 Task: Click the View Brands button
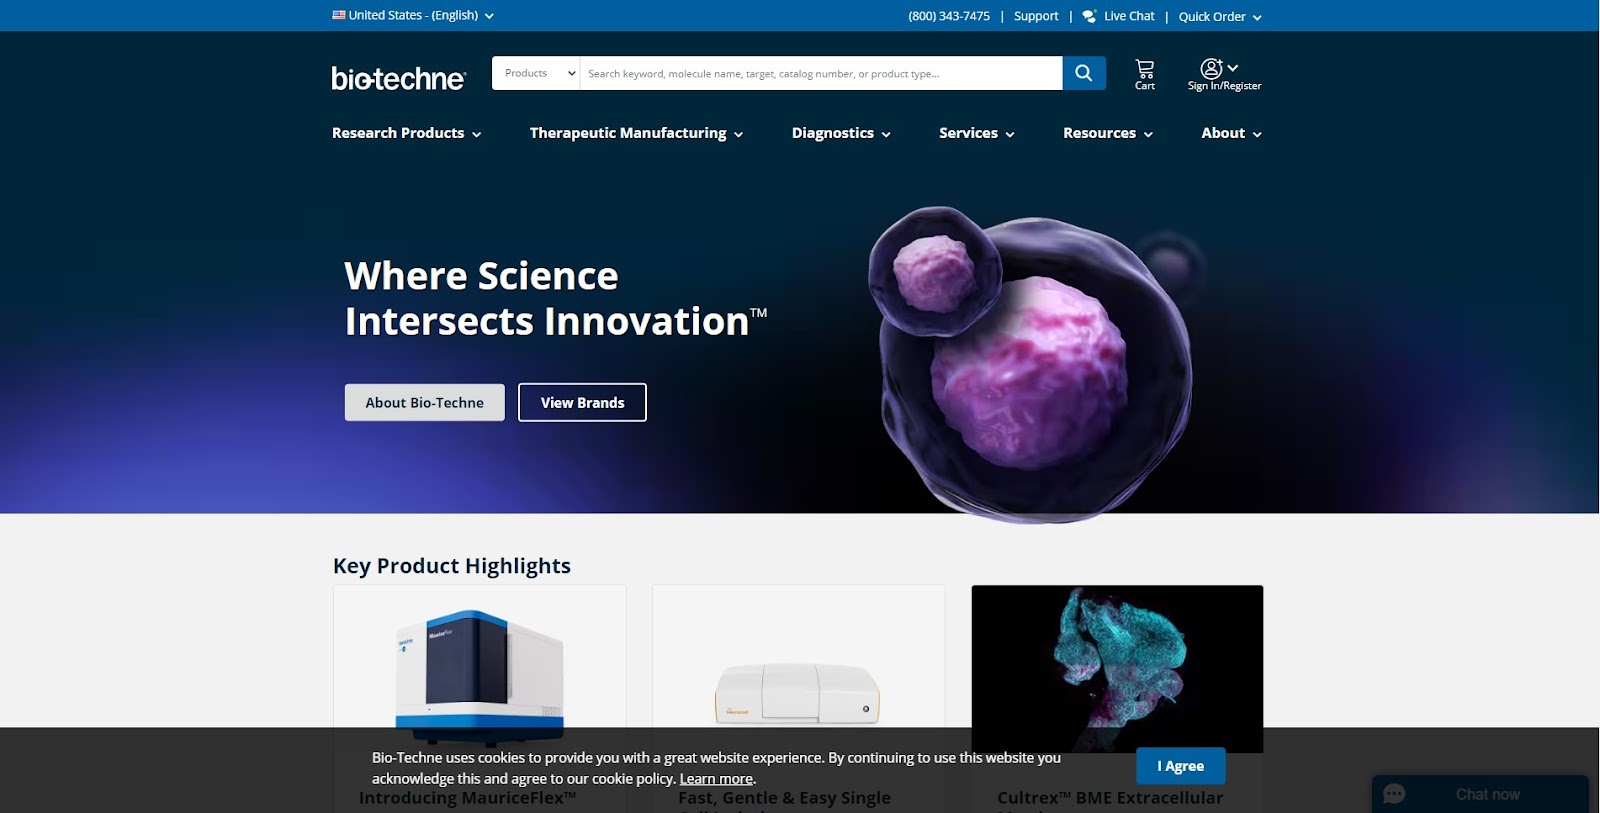pyautogui.click(x=582, y=402)
